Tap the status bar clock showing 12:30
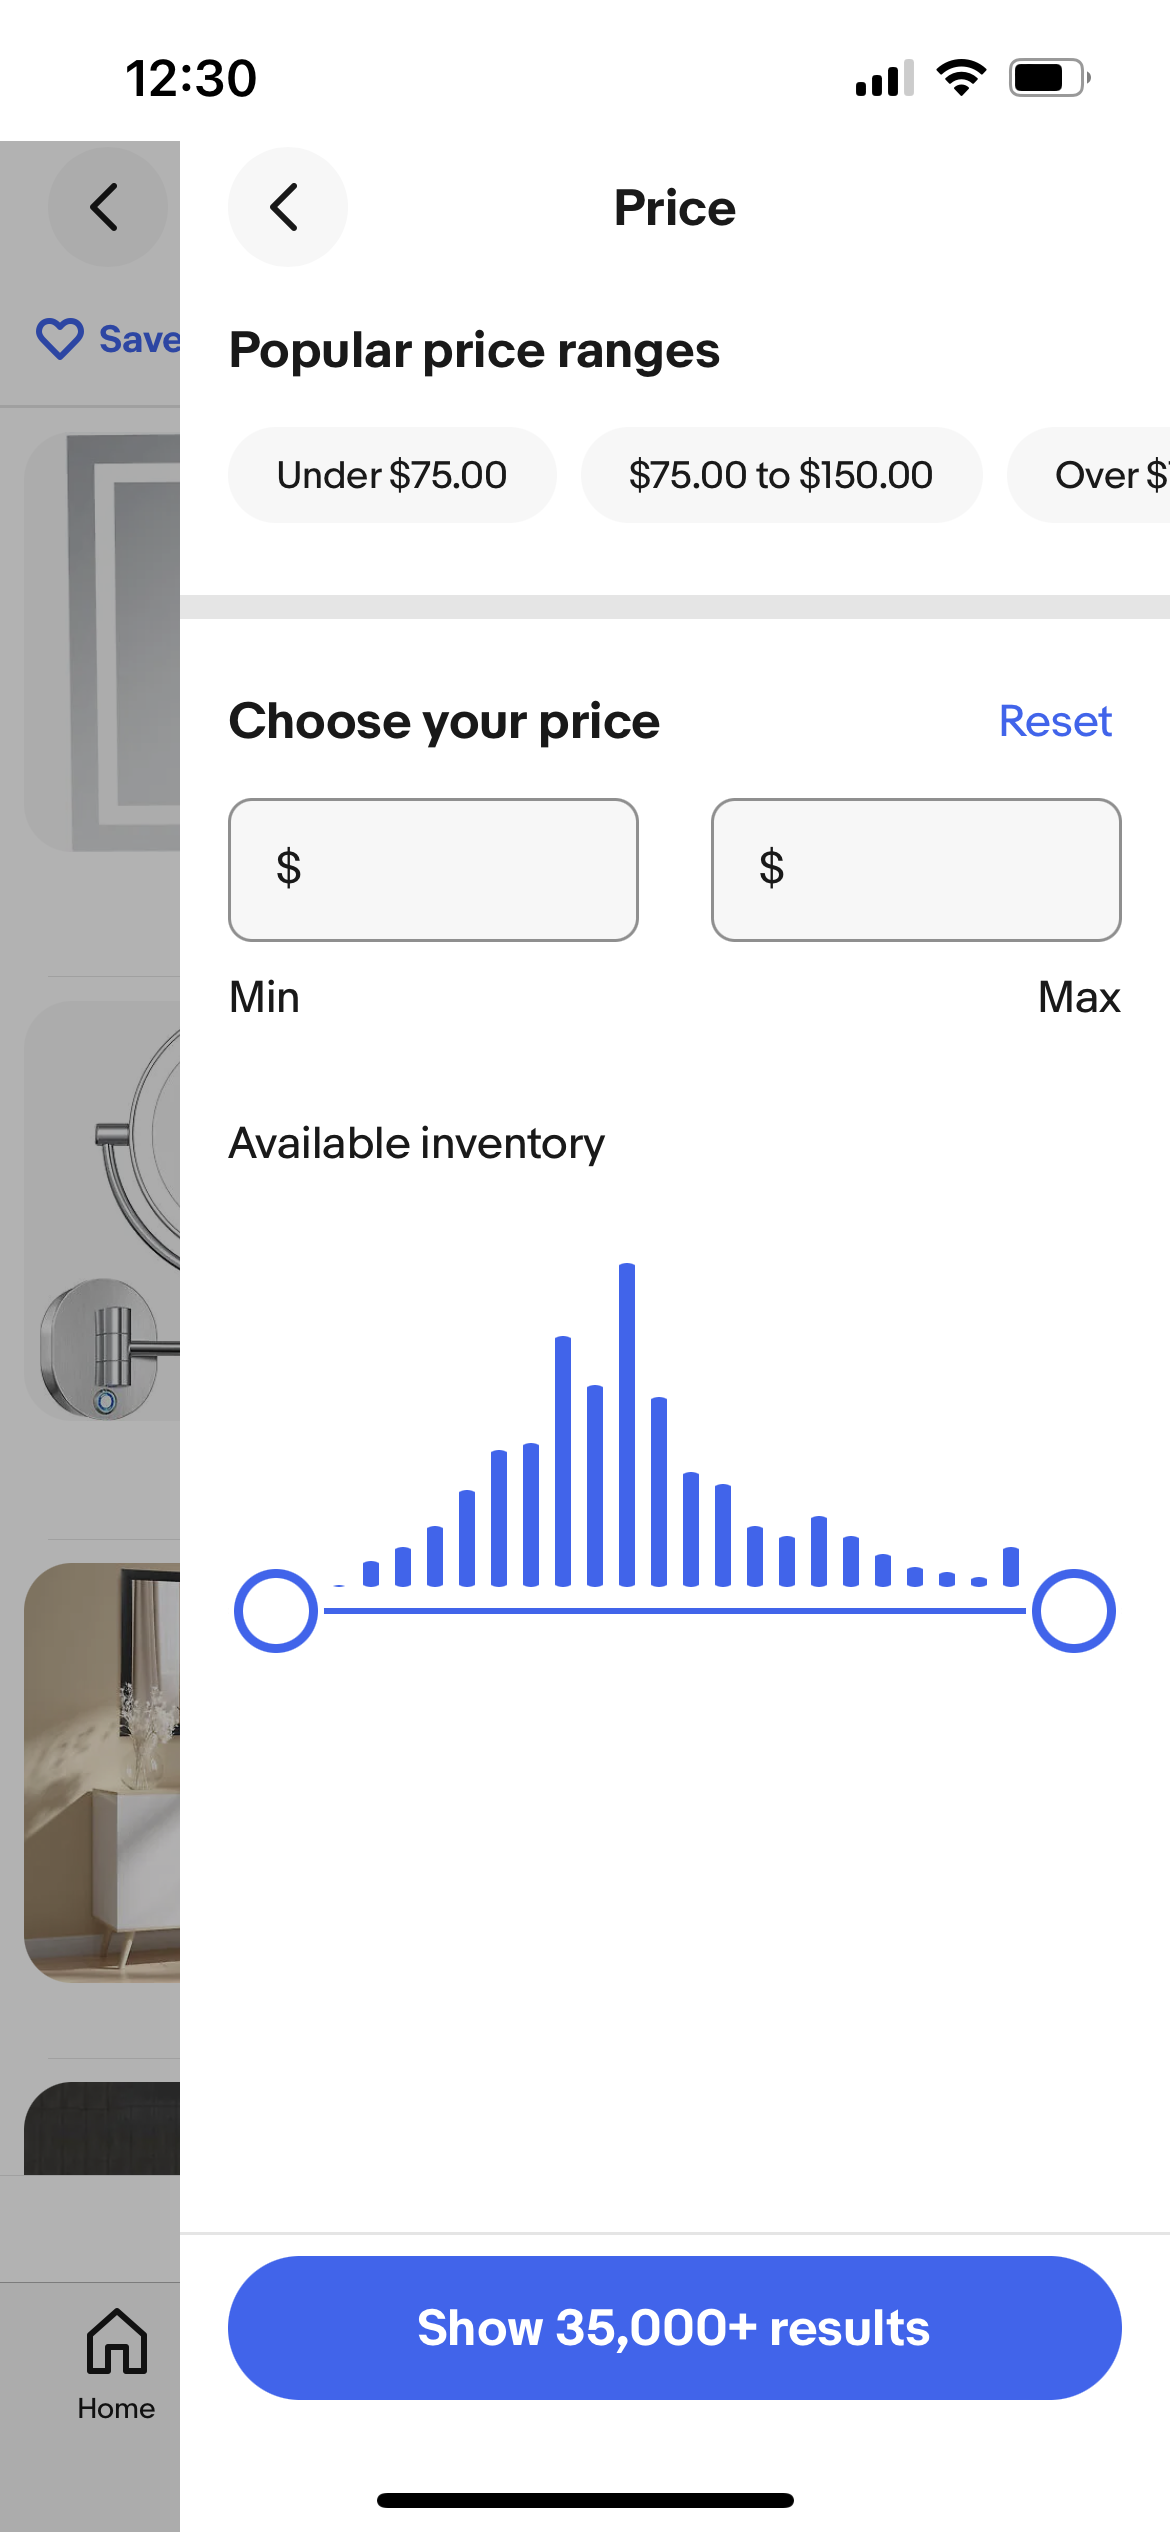1170x2532 pixels. [x=191, y=78]
